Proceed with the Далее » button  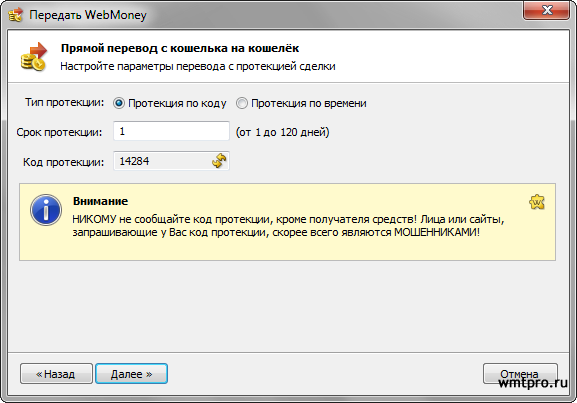tap(131, 374)
